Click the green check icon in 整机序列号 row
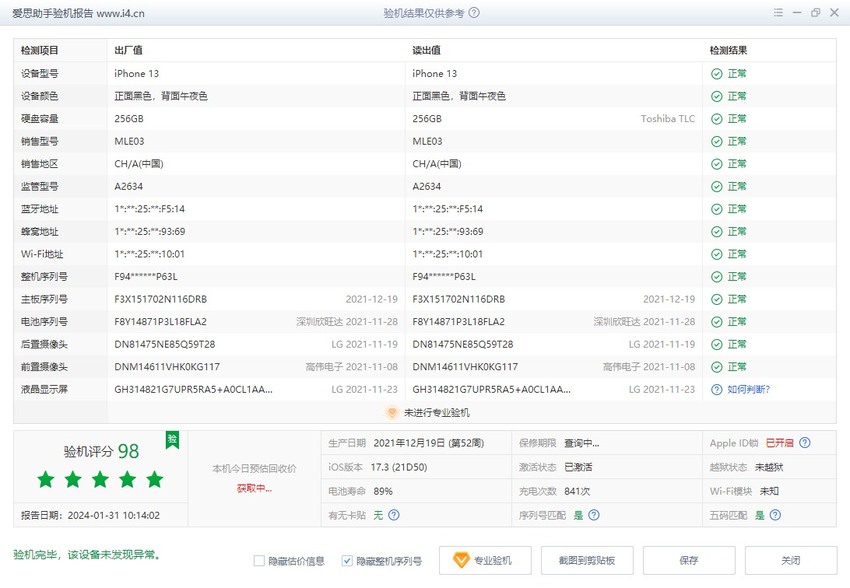 pos(717,277)
